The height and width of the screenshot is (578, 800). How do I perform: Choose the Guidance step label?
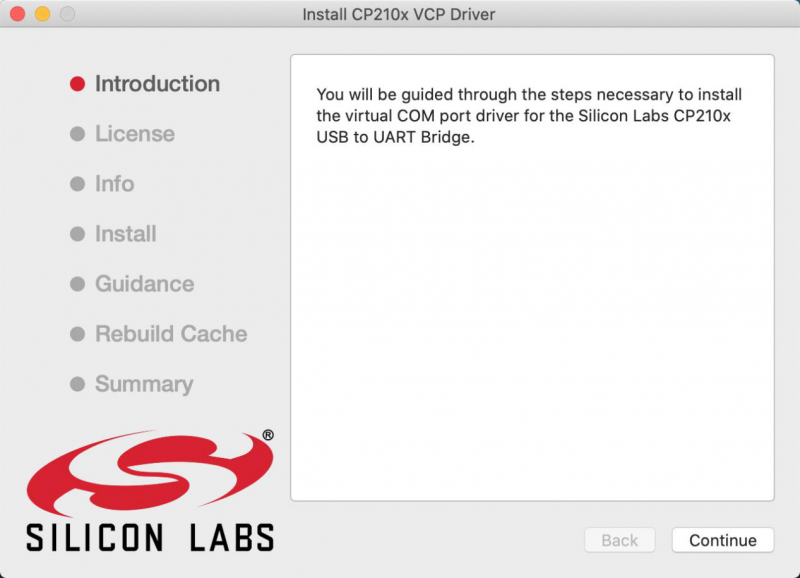[x=144, y=284]
